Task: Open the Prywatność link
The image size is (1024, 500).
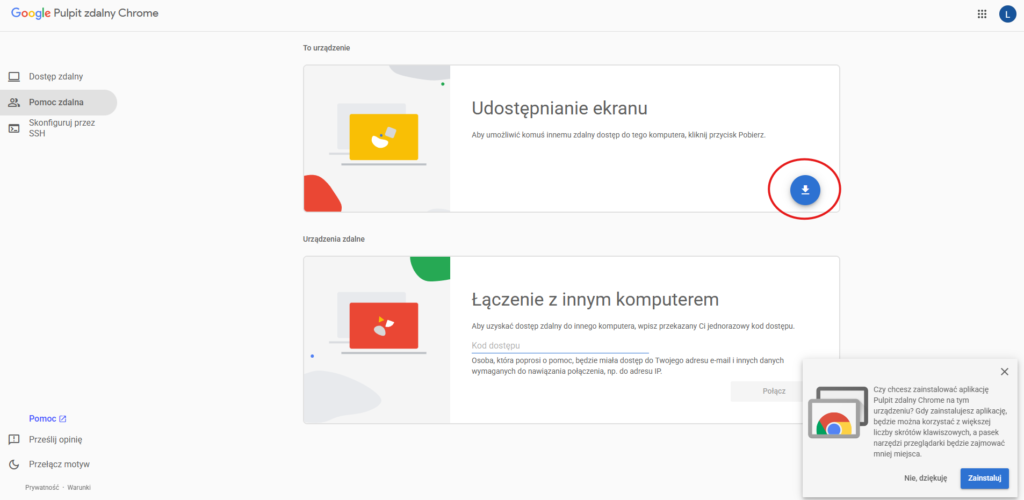Action: (x=42, y=488)
